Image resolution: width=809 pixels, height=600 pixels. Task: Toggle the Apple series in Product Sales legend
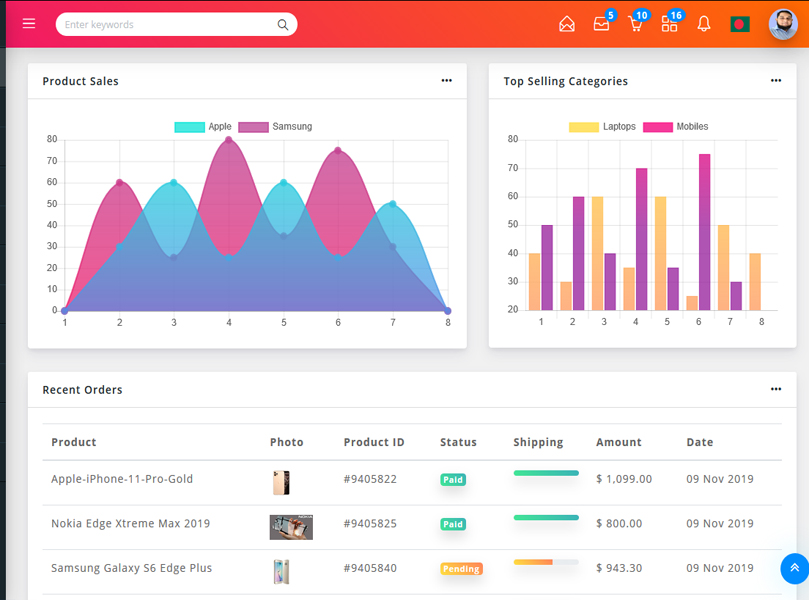tap(203, 127)
